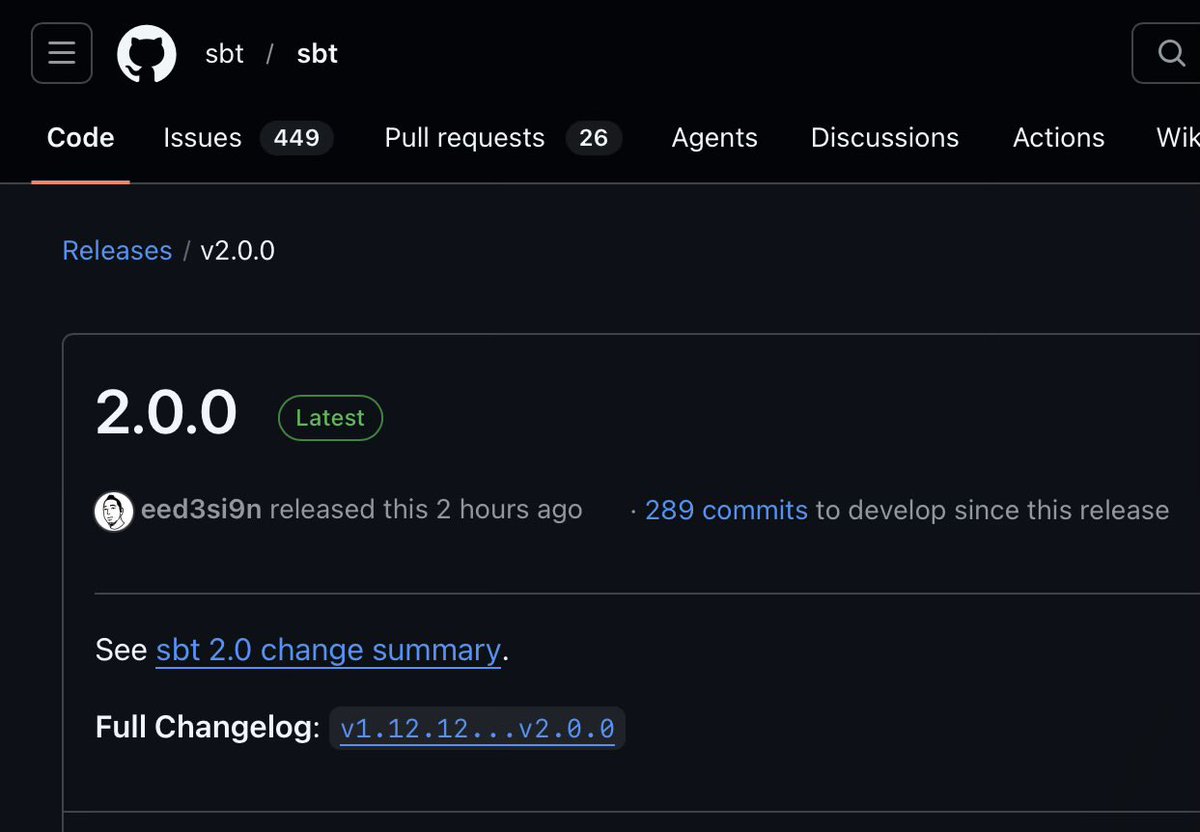Open the Agents tab

(714, 138)
